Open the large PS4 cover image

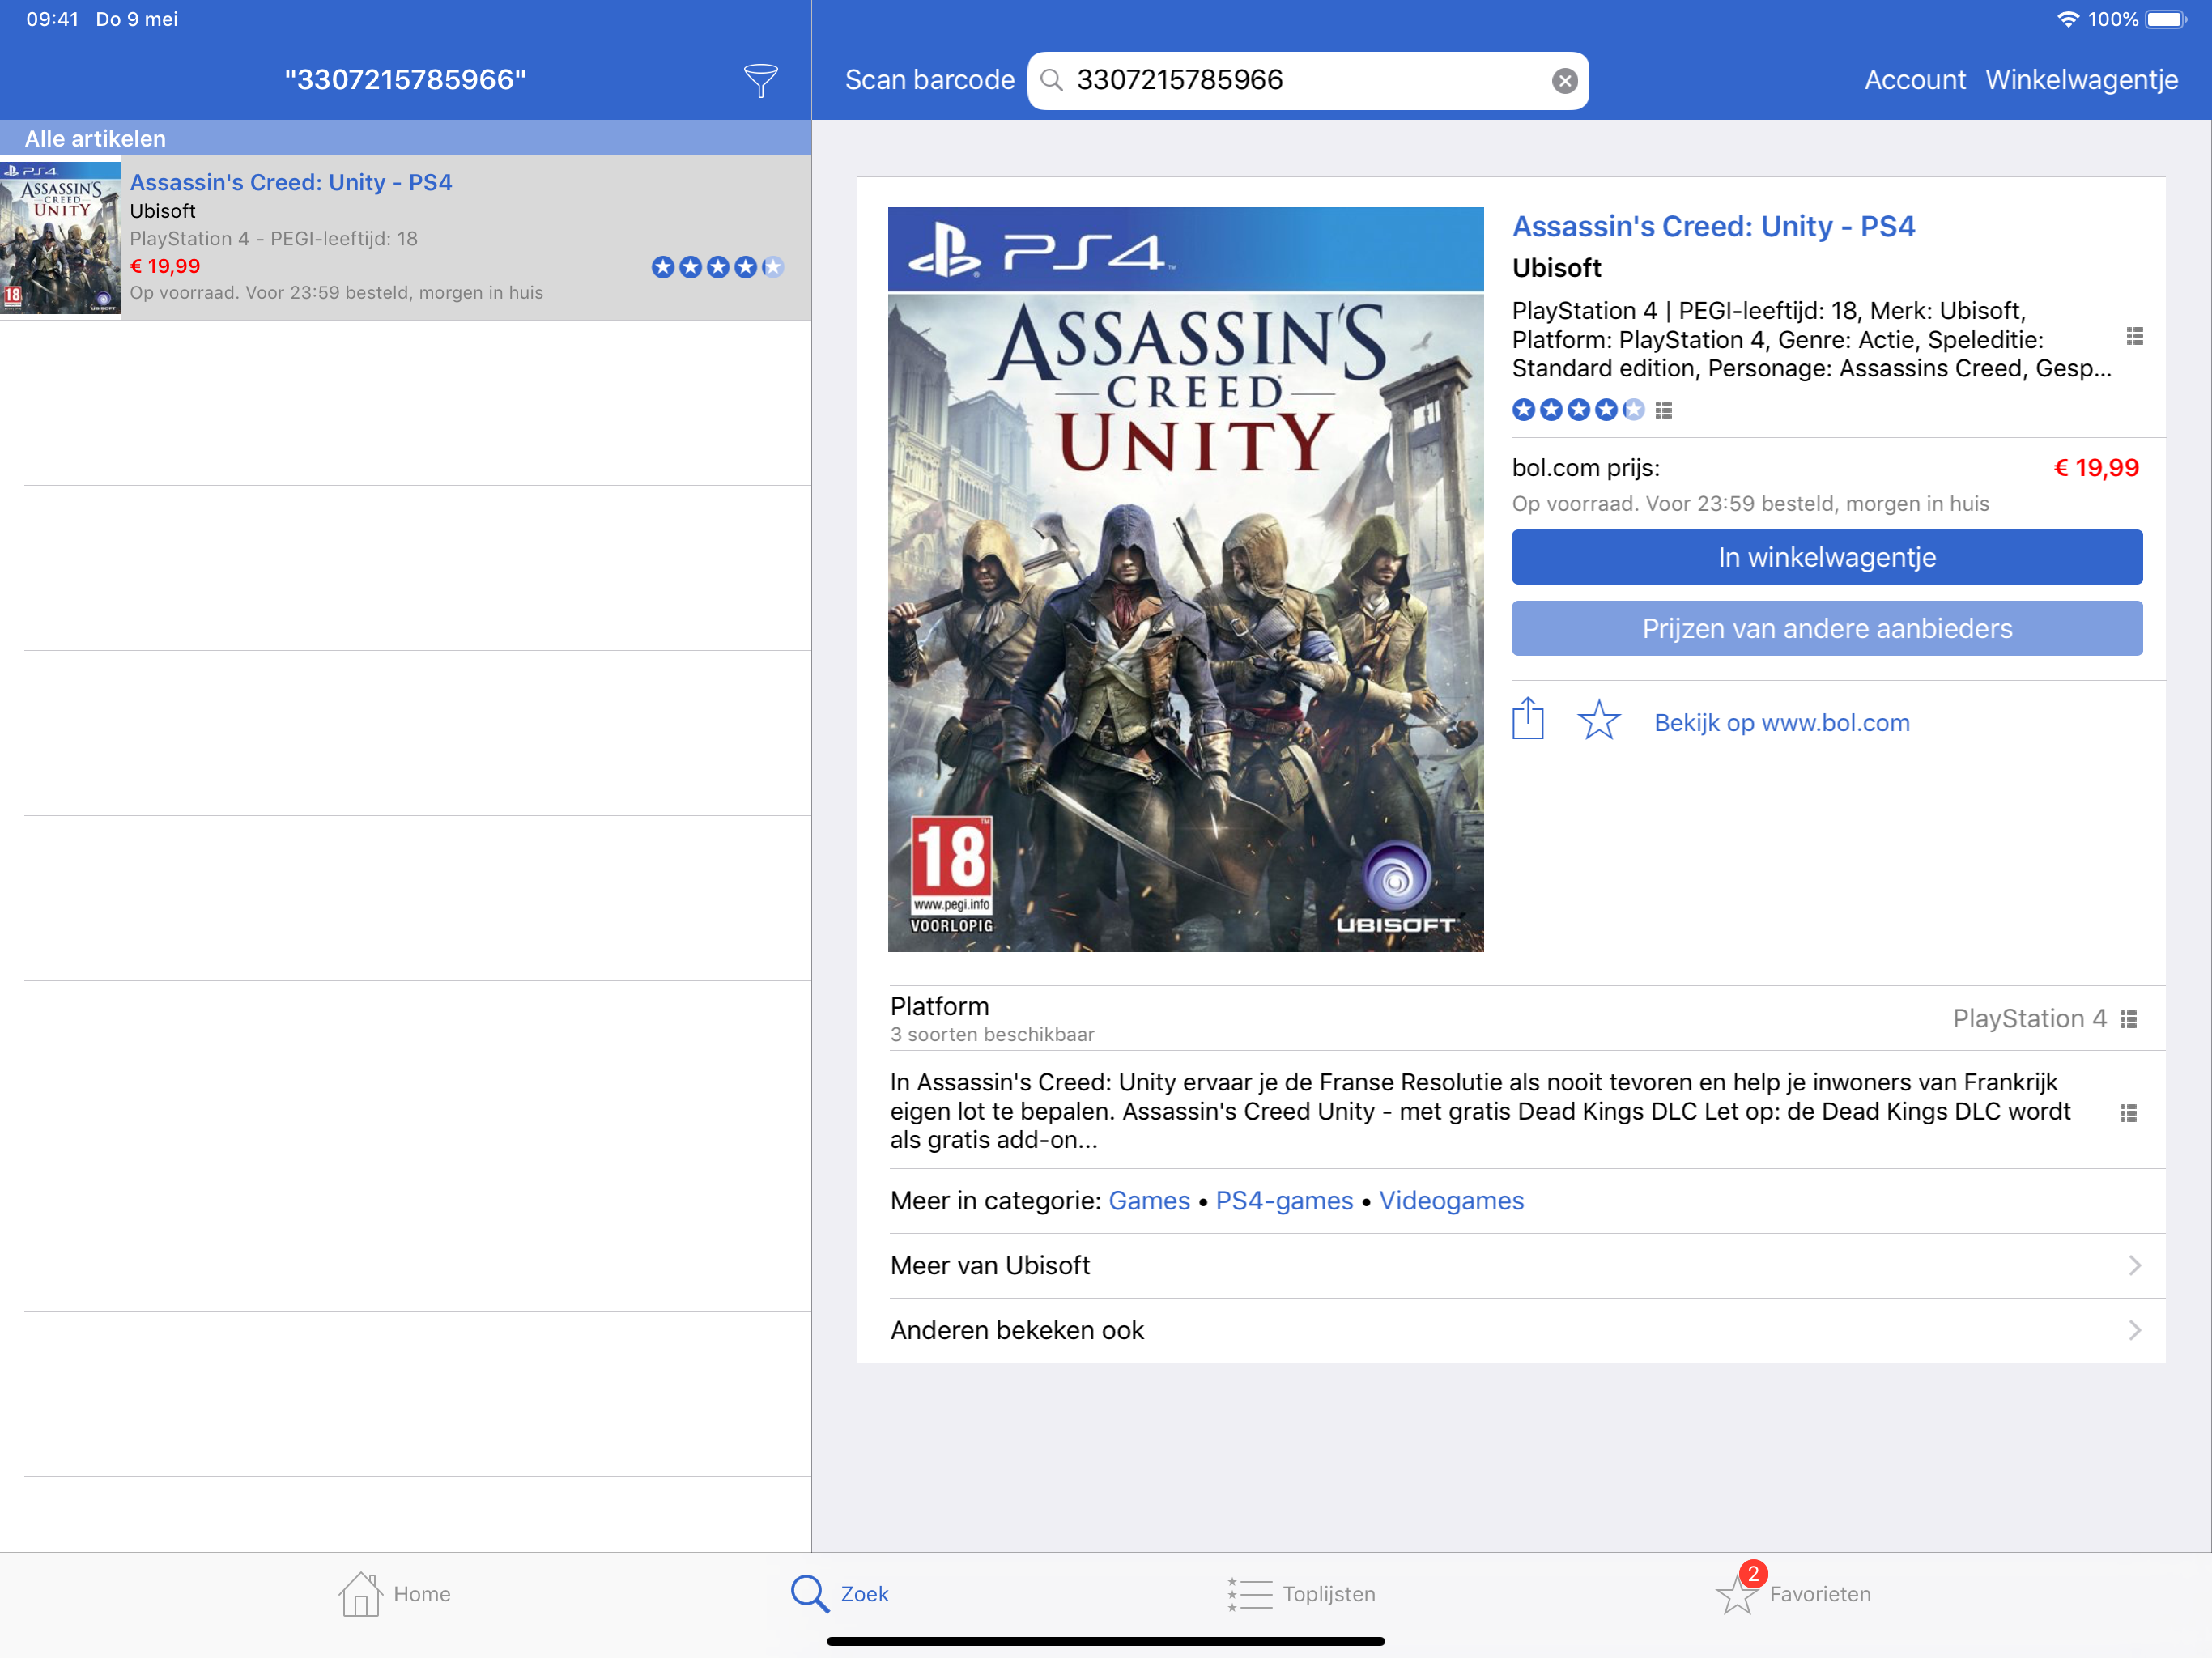pyautogui.click(x=1185, y=579)
